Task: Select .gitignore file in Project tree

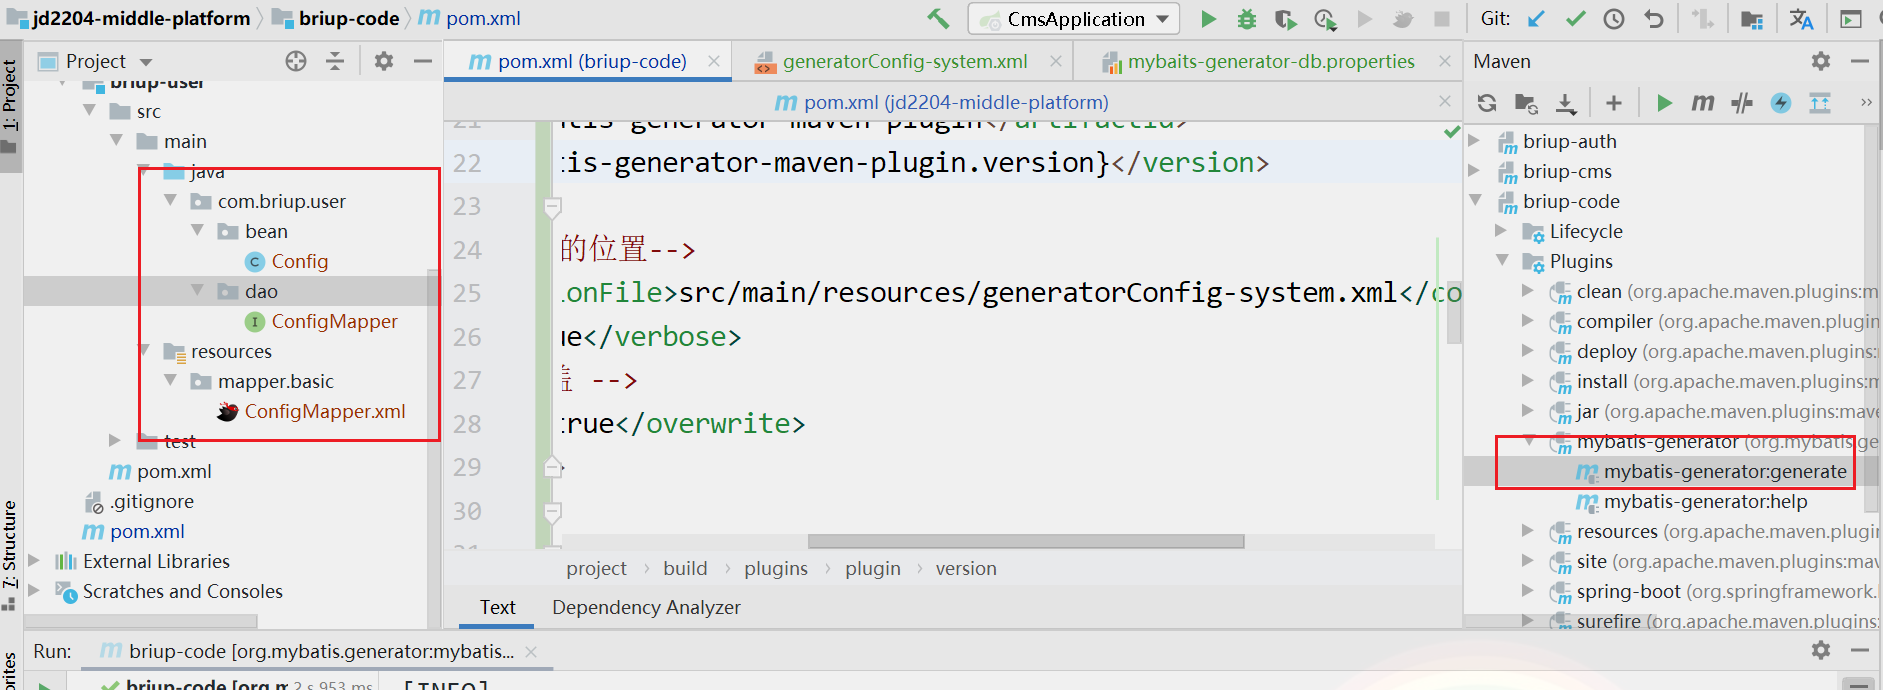Action: (152, 501)
